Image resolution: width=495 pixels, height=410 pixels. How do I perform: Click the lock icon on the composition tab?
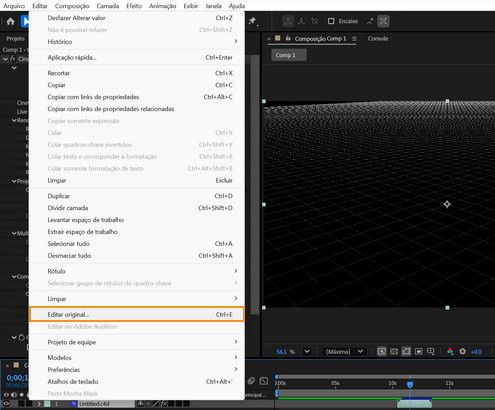288,38
